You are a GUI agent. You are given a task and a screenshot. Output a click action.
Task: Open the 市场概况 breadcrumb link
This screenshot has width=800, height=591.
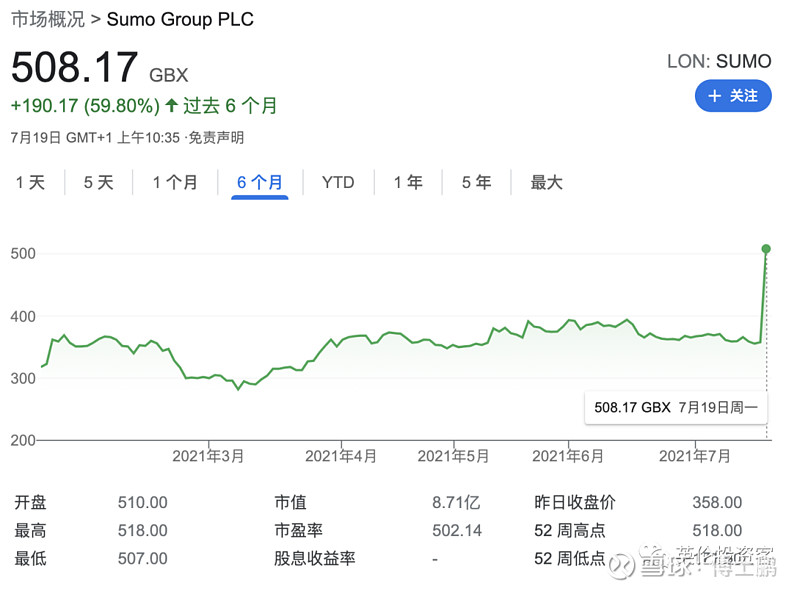(48, 19)
